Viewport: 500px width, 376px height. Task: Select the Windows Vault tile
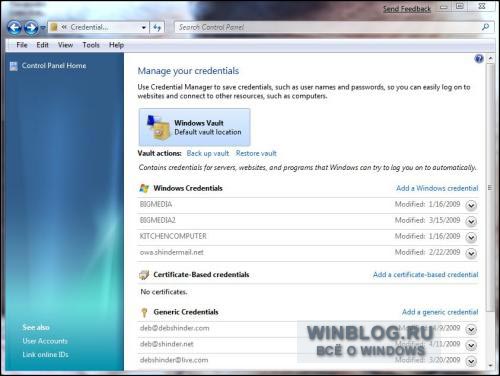pos(194,127)
